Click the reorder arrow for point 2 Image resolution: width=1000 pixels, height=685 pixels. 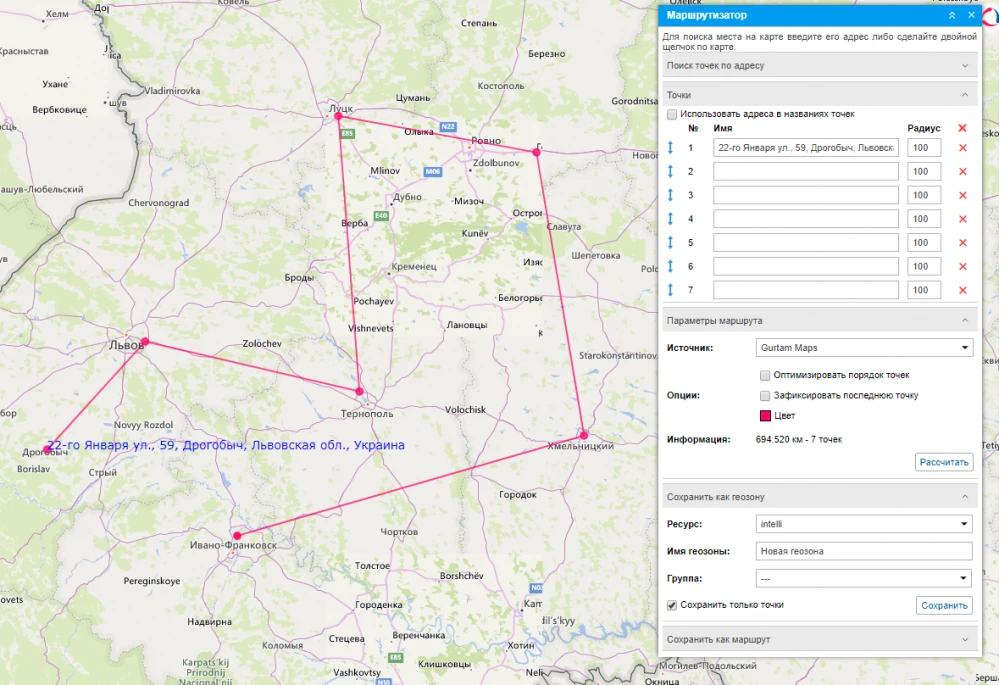(671, 171)
